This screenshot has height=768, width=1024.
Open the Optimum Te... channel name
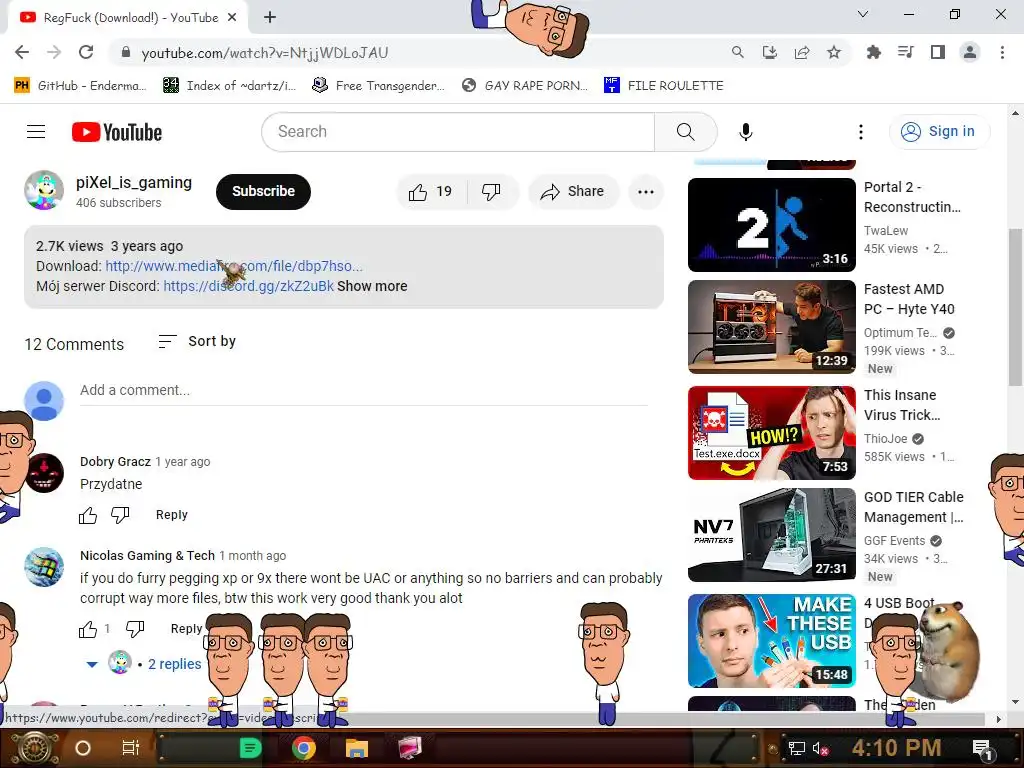[x=900, y=333]
